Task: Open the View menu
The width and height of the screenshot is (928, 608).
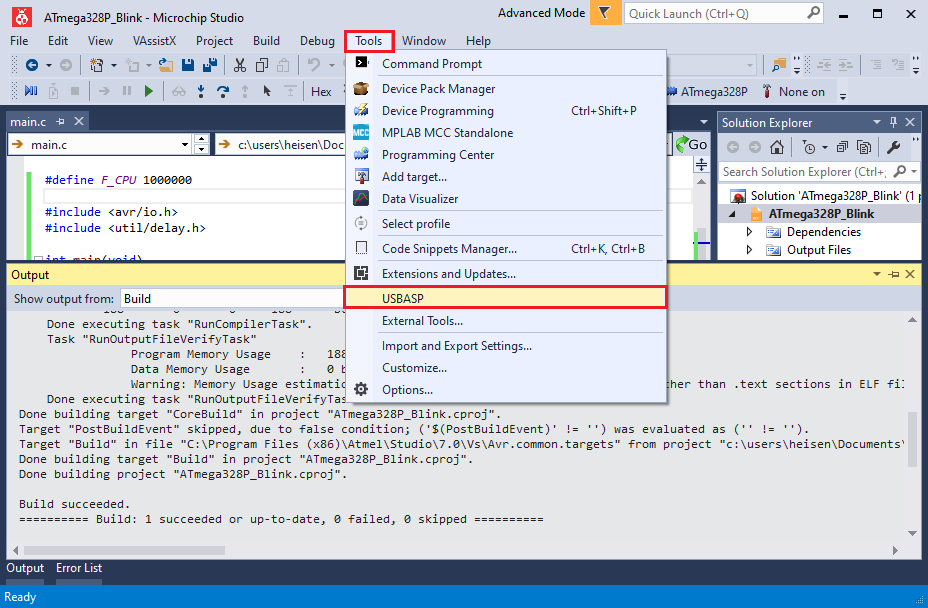Action: (100, 41)
